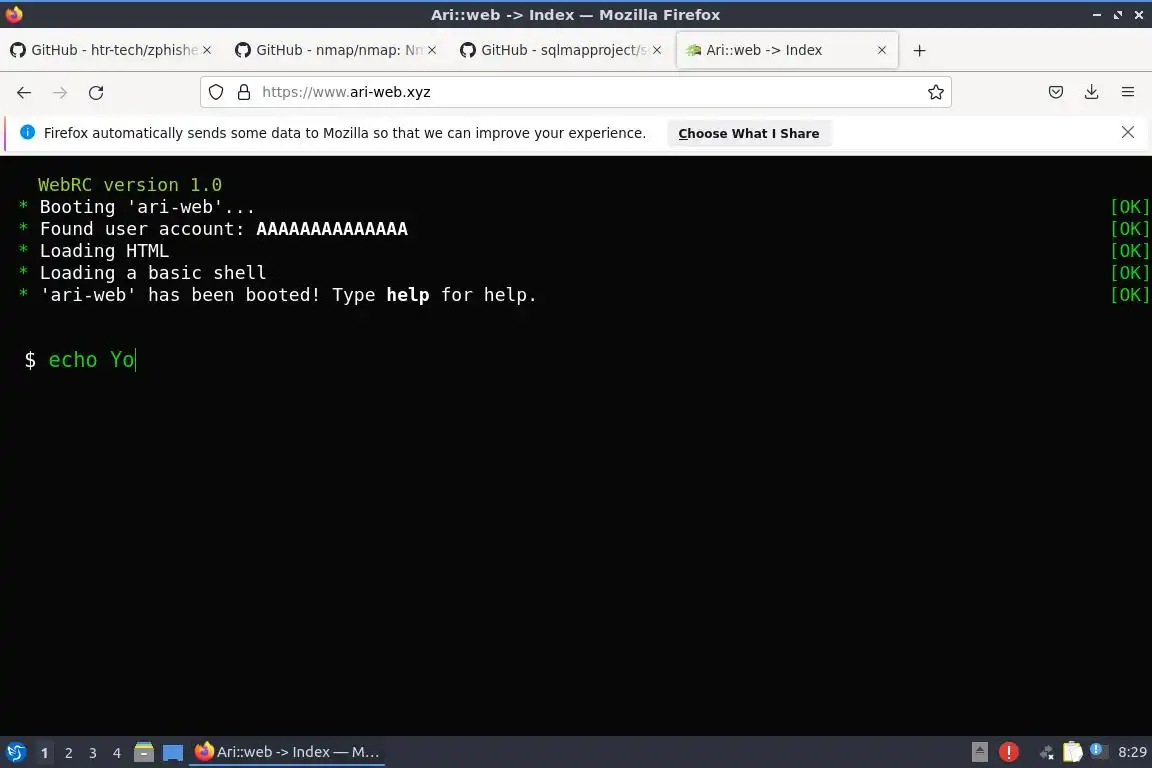Screen dimensions: 1152x768
Task: Click the 8:29 clock
Action: 1132,752
